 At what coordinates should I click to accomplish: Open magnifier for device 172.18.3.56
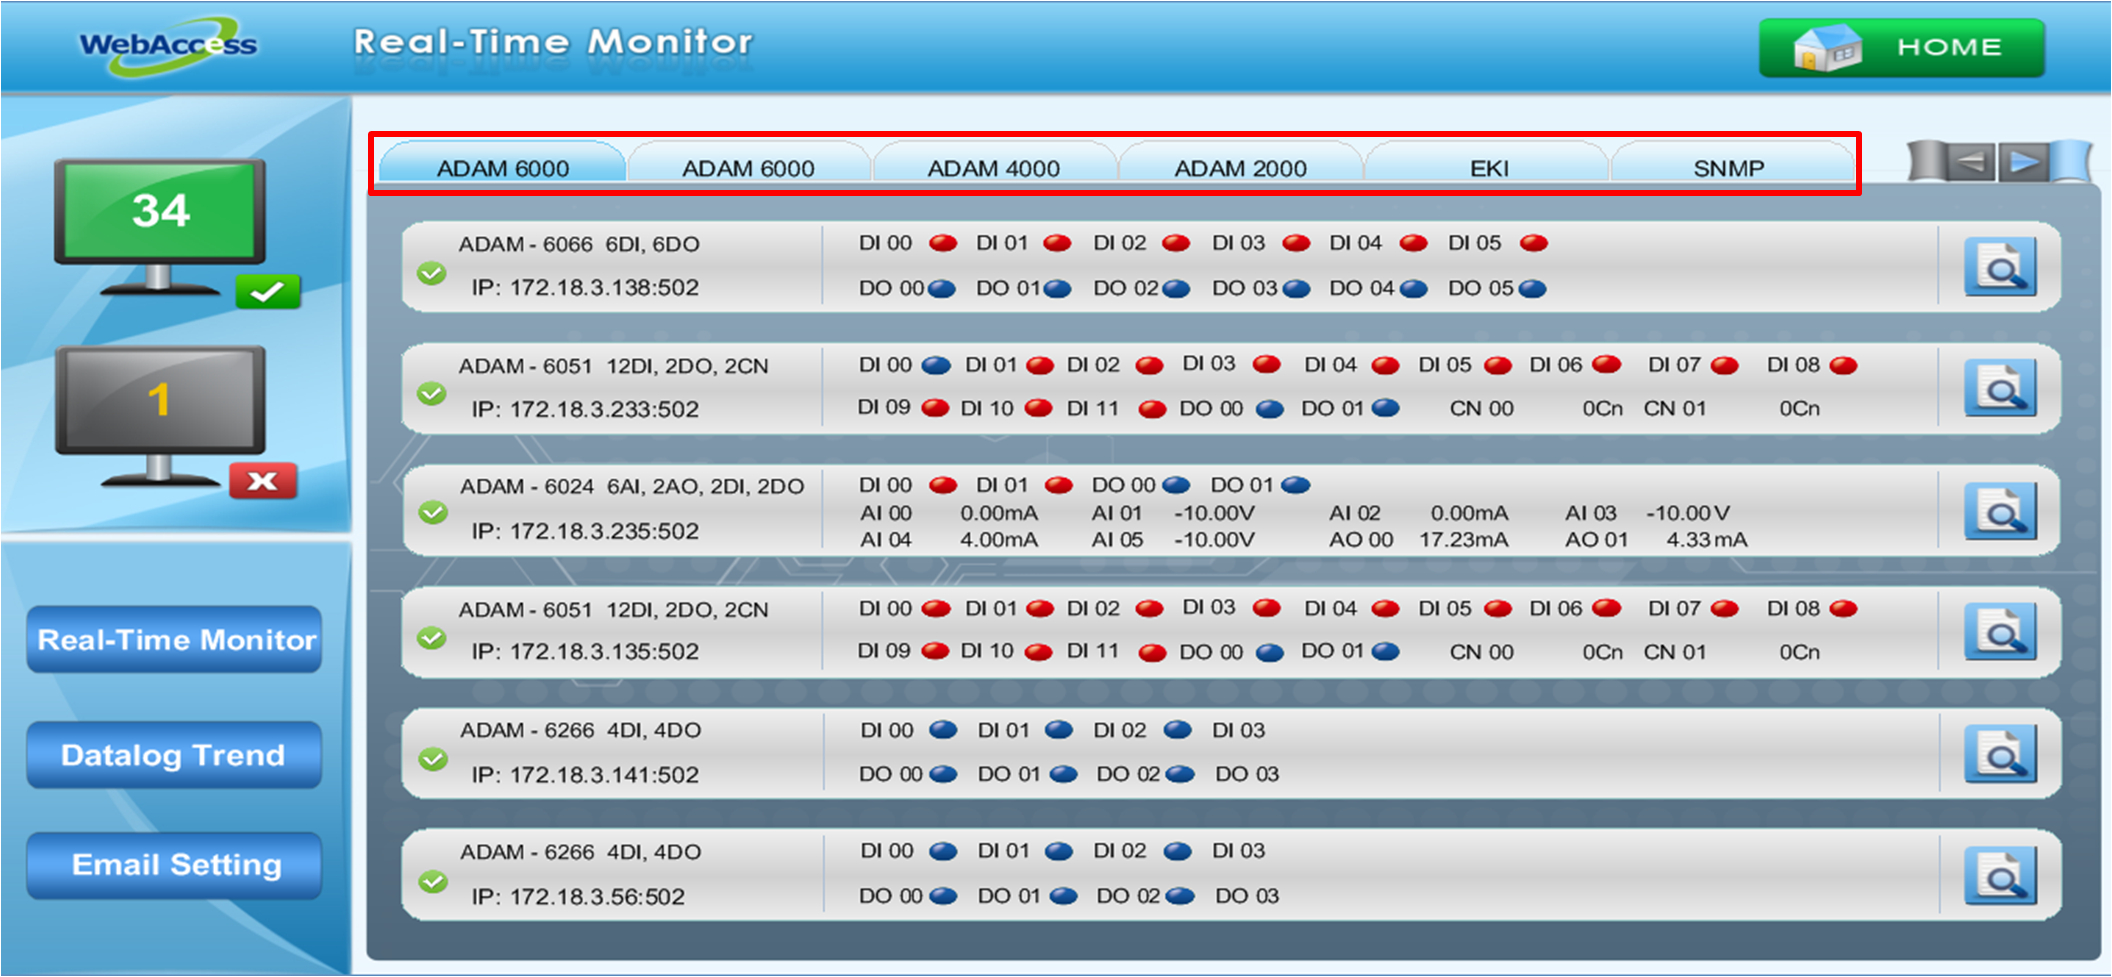click(x=1999, y=876)
